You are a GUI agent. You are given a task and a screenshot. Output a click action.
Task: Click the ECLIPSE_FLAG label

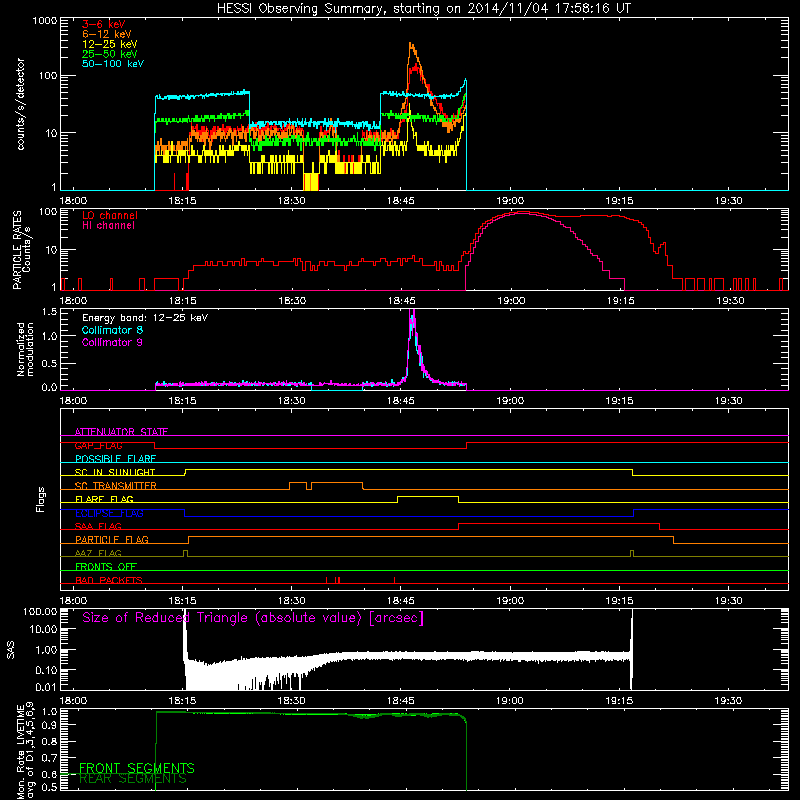point(109,513)
